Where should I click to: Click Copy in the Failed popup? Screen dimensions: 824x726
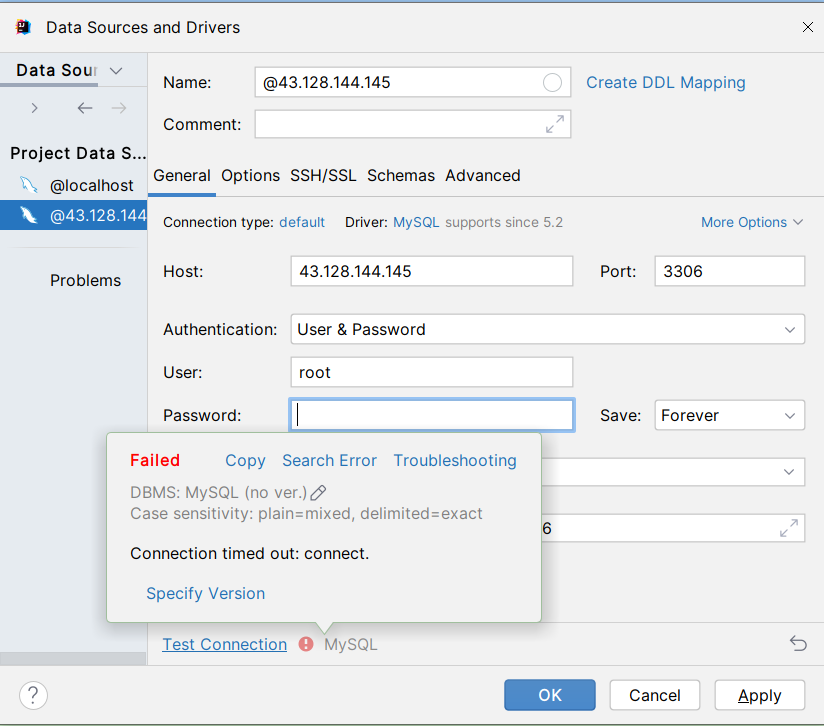point(245,461)
